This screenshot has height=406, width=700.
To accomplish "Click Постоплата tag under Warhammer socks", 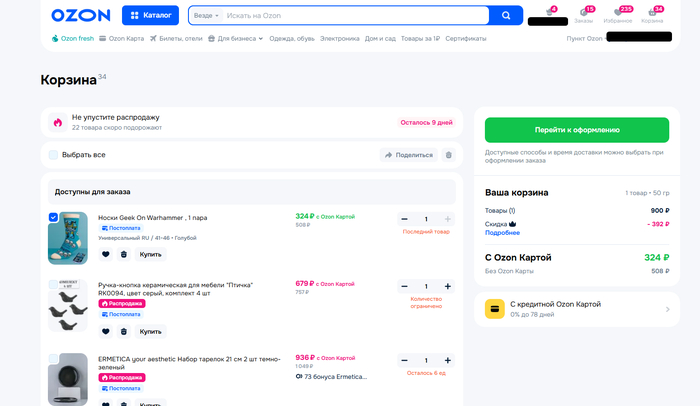I will 121,228.
